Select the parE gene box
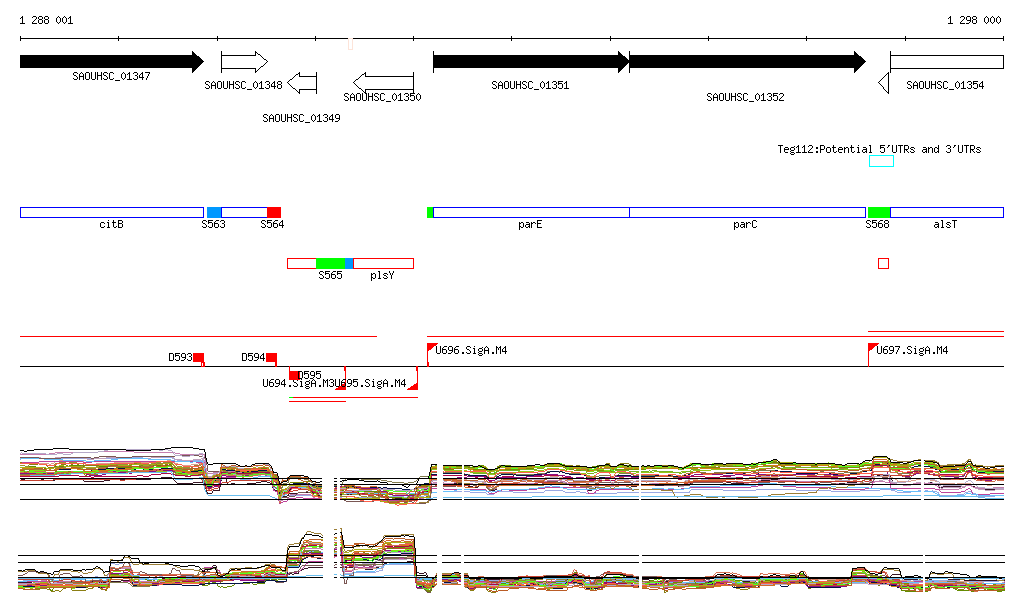1024x611 pixels. point(531,213)
